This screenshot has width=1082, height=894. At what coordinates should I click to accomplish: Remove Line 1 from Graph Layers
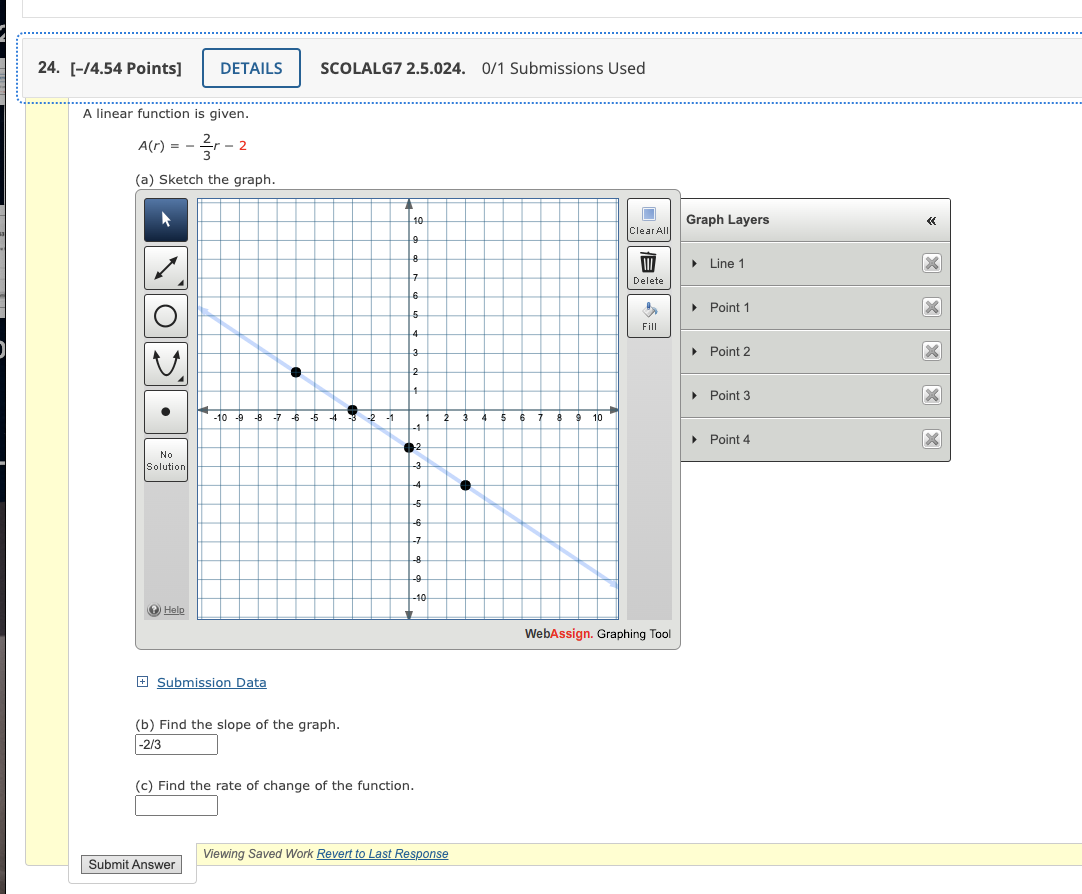931,263
